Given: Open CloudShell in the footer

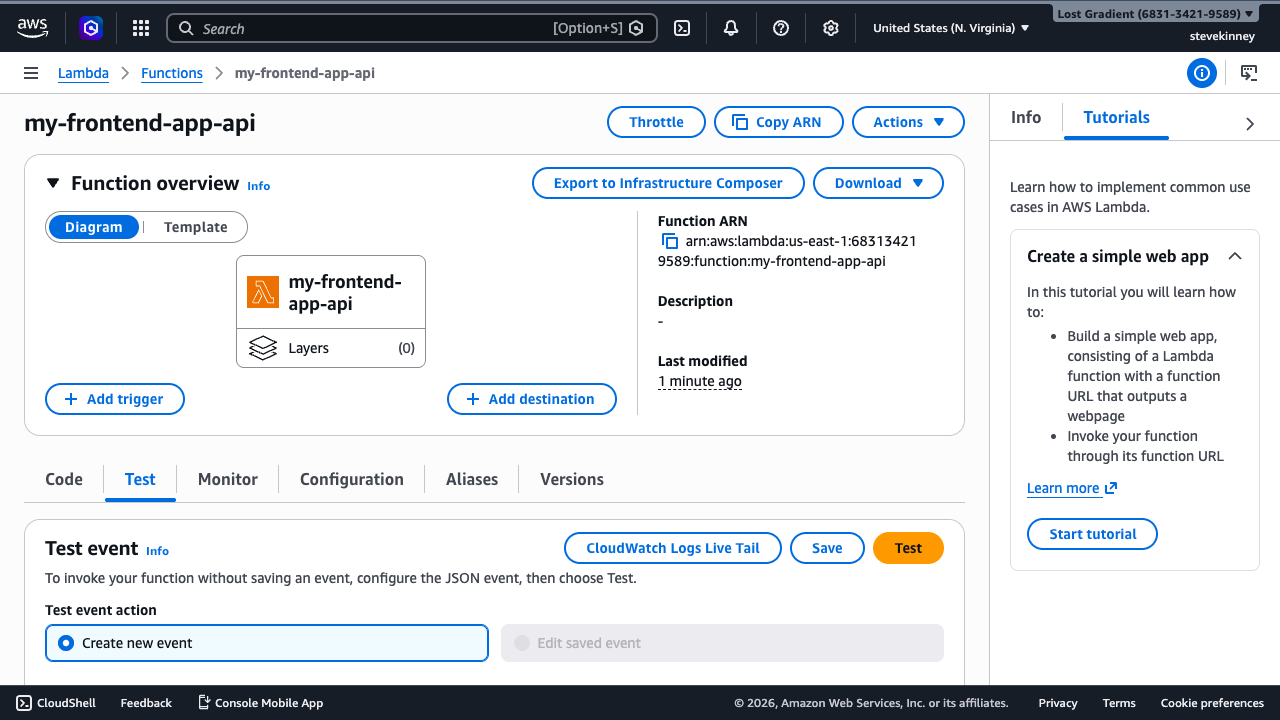Looking at the screenshot, I should [56, 703].
